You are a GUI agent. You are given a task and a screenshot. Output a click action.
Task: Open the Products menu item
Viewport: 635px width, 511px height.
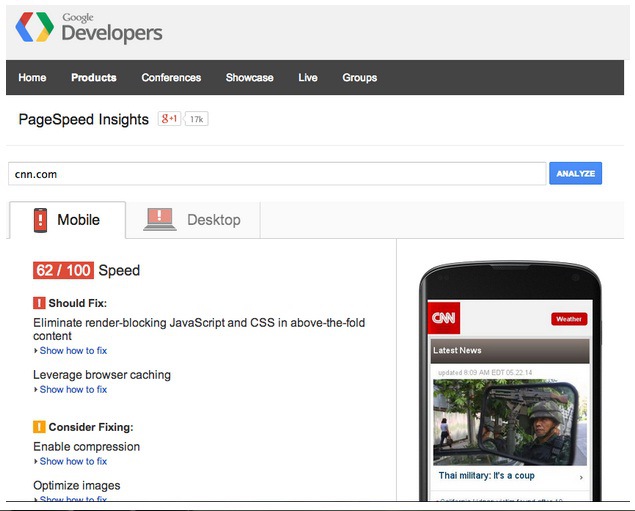pyautogui.click(x=94, y=78)
